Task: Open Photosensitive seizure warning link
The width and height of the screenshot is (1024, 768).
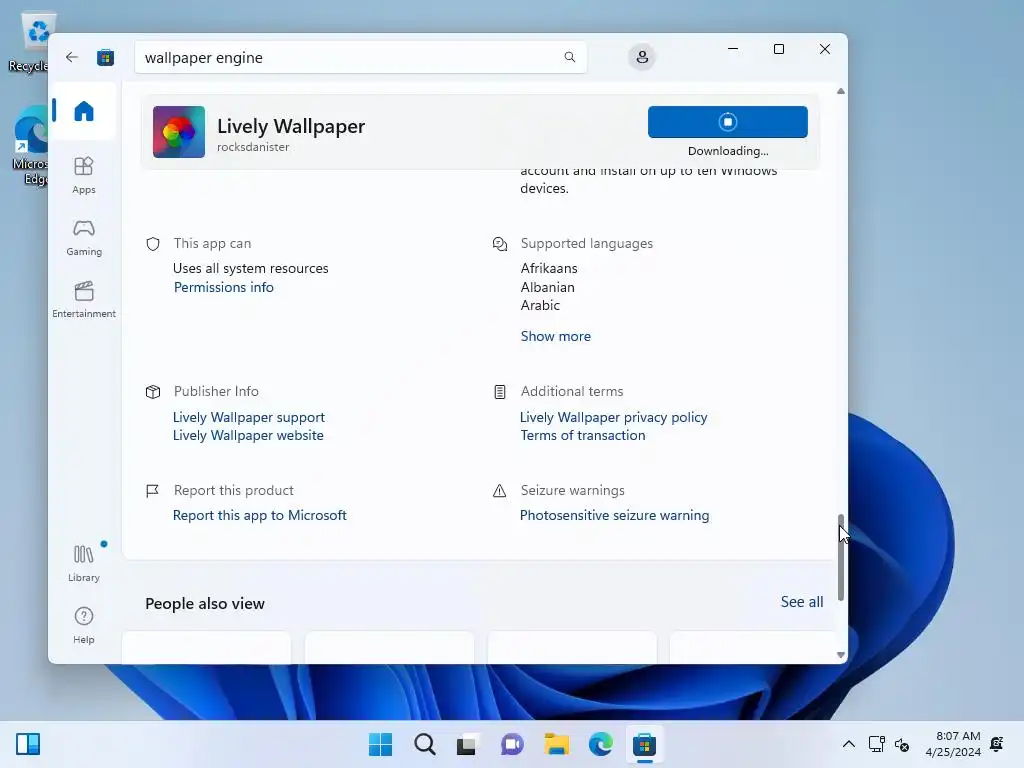Action: [615, 515]
